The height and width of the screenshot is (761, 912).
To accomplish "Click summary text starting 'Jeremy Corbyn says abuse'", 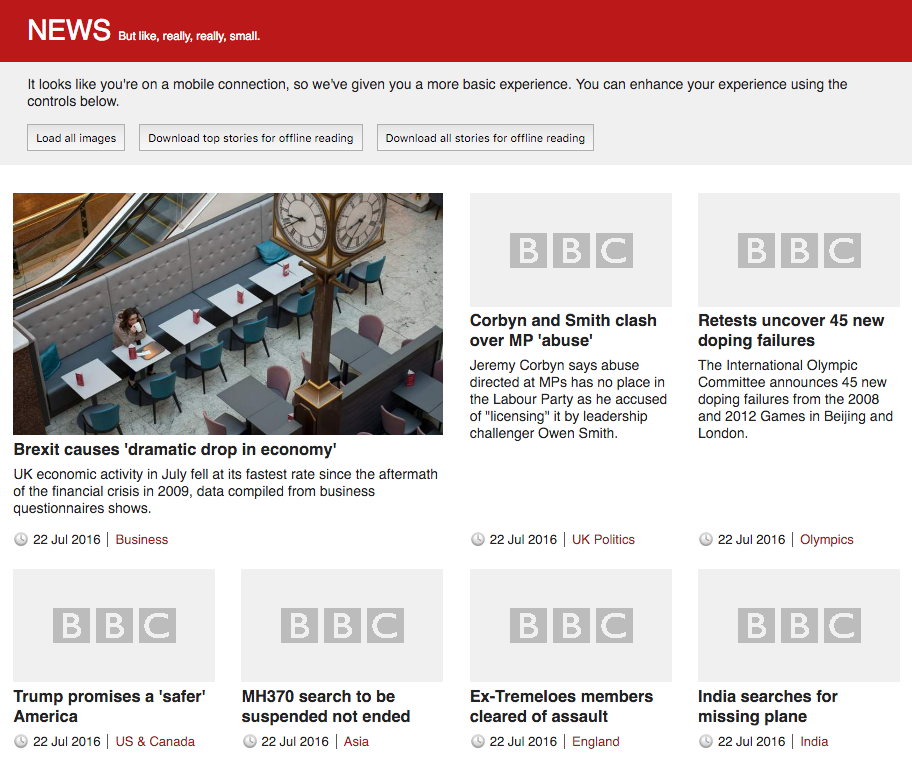I will [568, 399].
